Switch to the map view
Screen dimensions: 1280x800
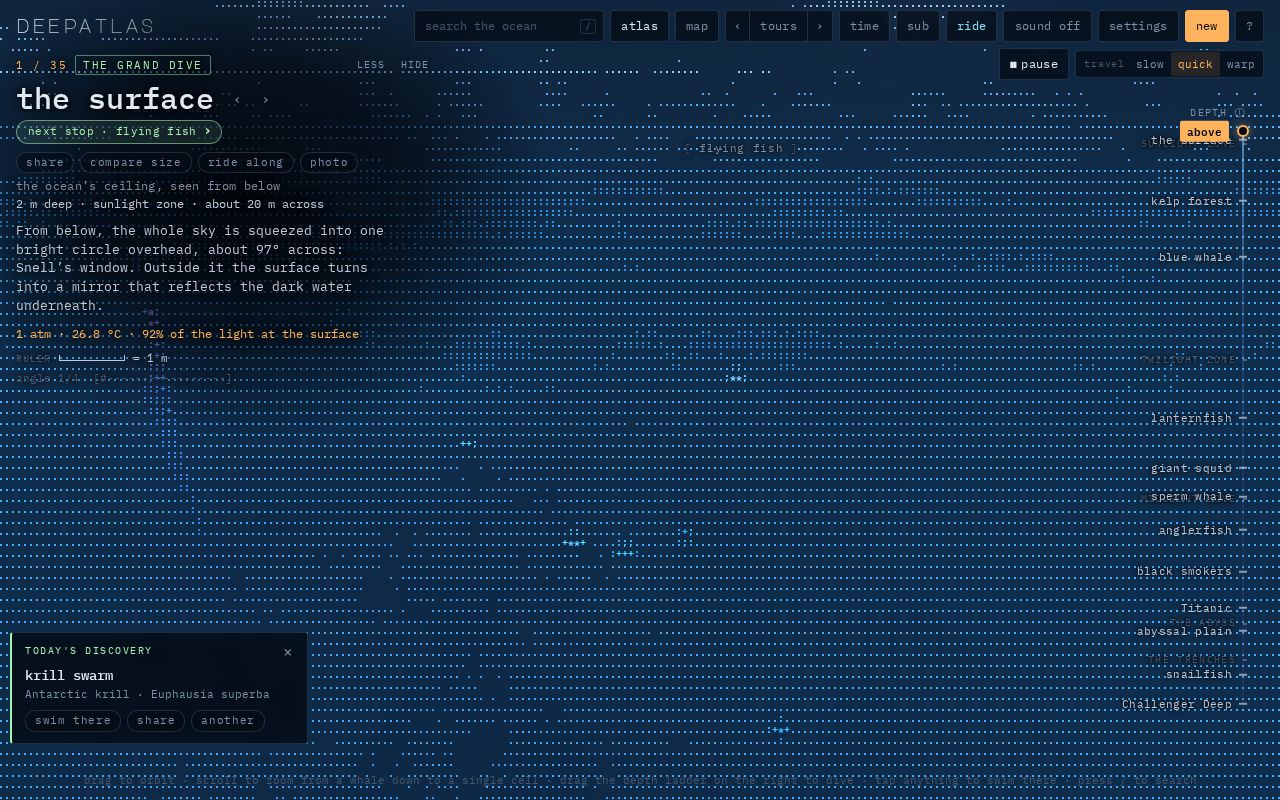[x=697, y=26]
